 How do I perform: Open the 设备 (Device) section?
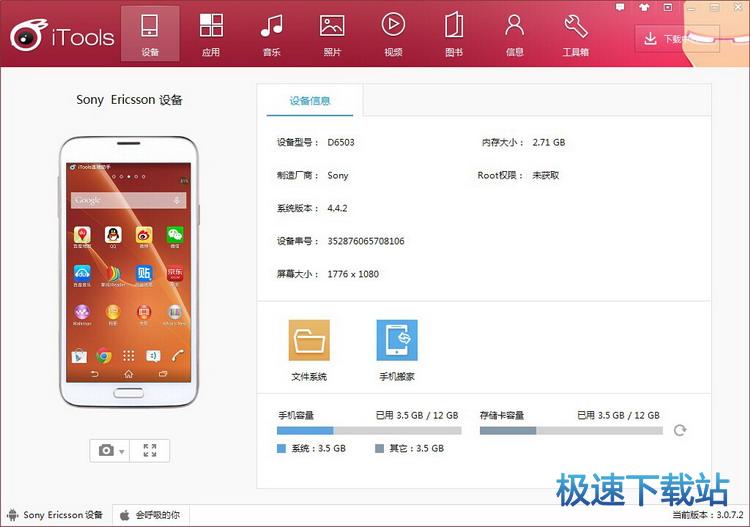pyautogui.click(x=150, y=34)
